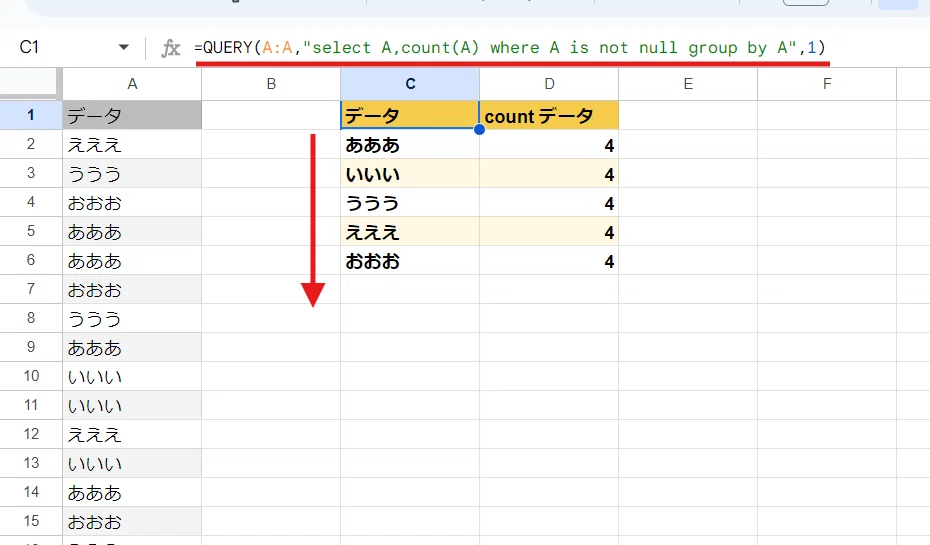Click cell A5 containing あああ

click(x=132, y=231)
